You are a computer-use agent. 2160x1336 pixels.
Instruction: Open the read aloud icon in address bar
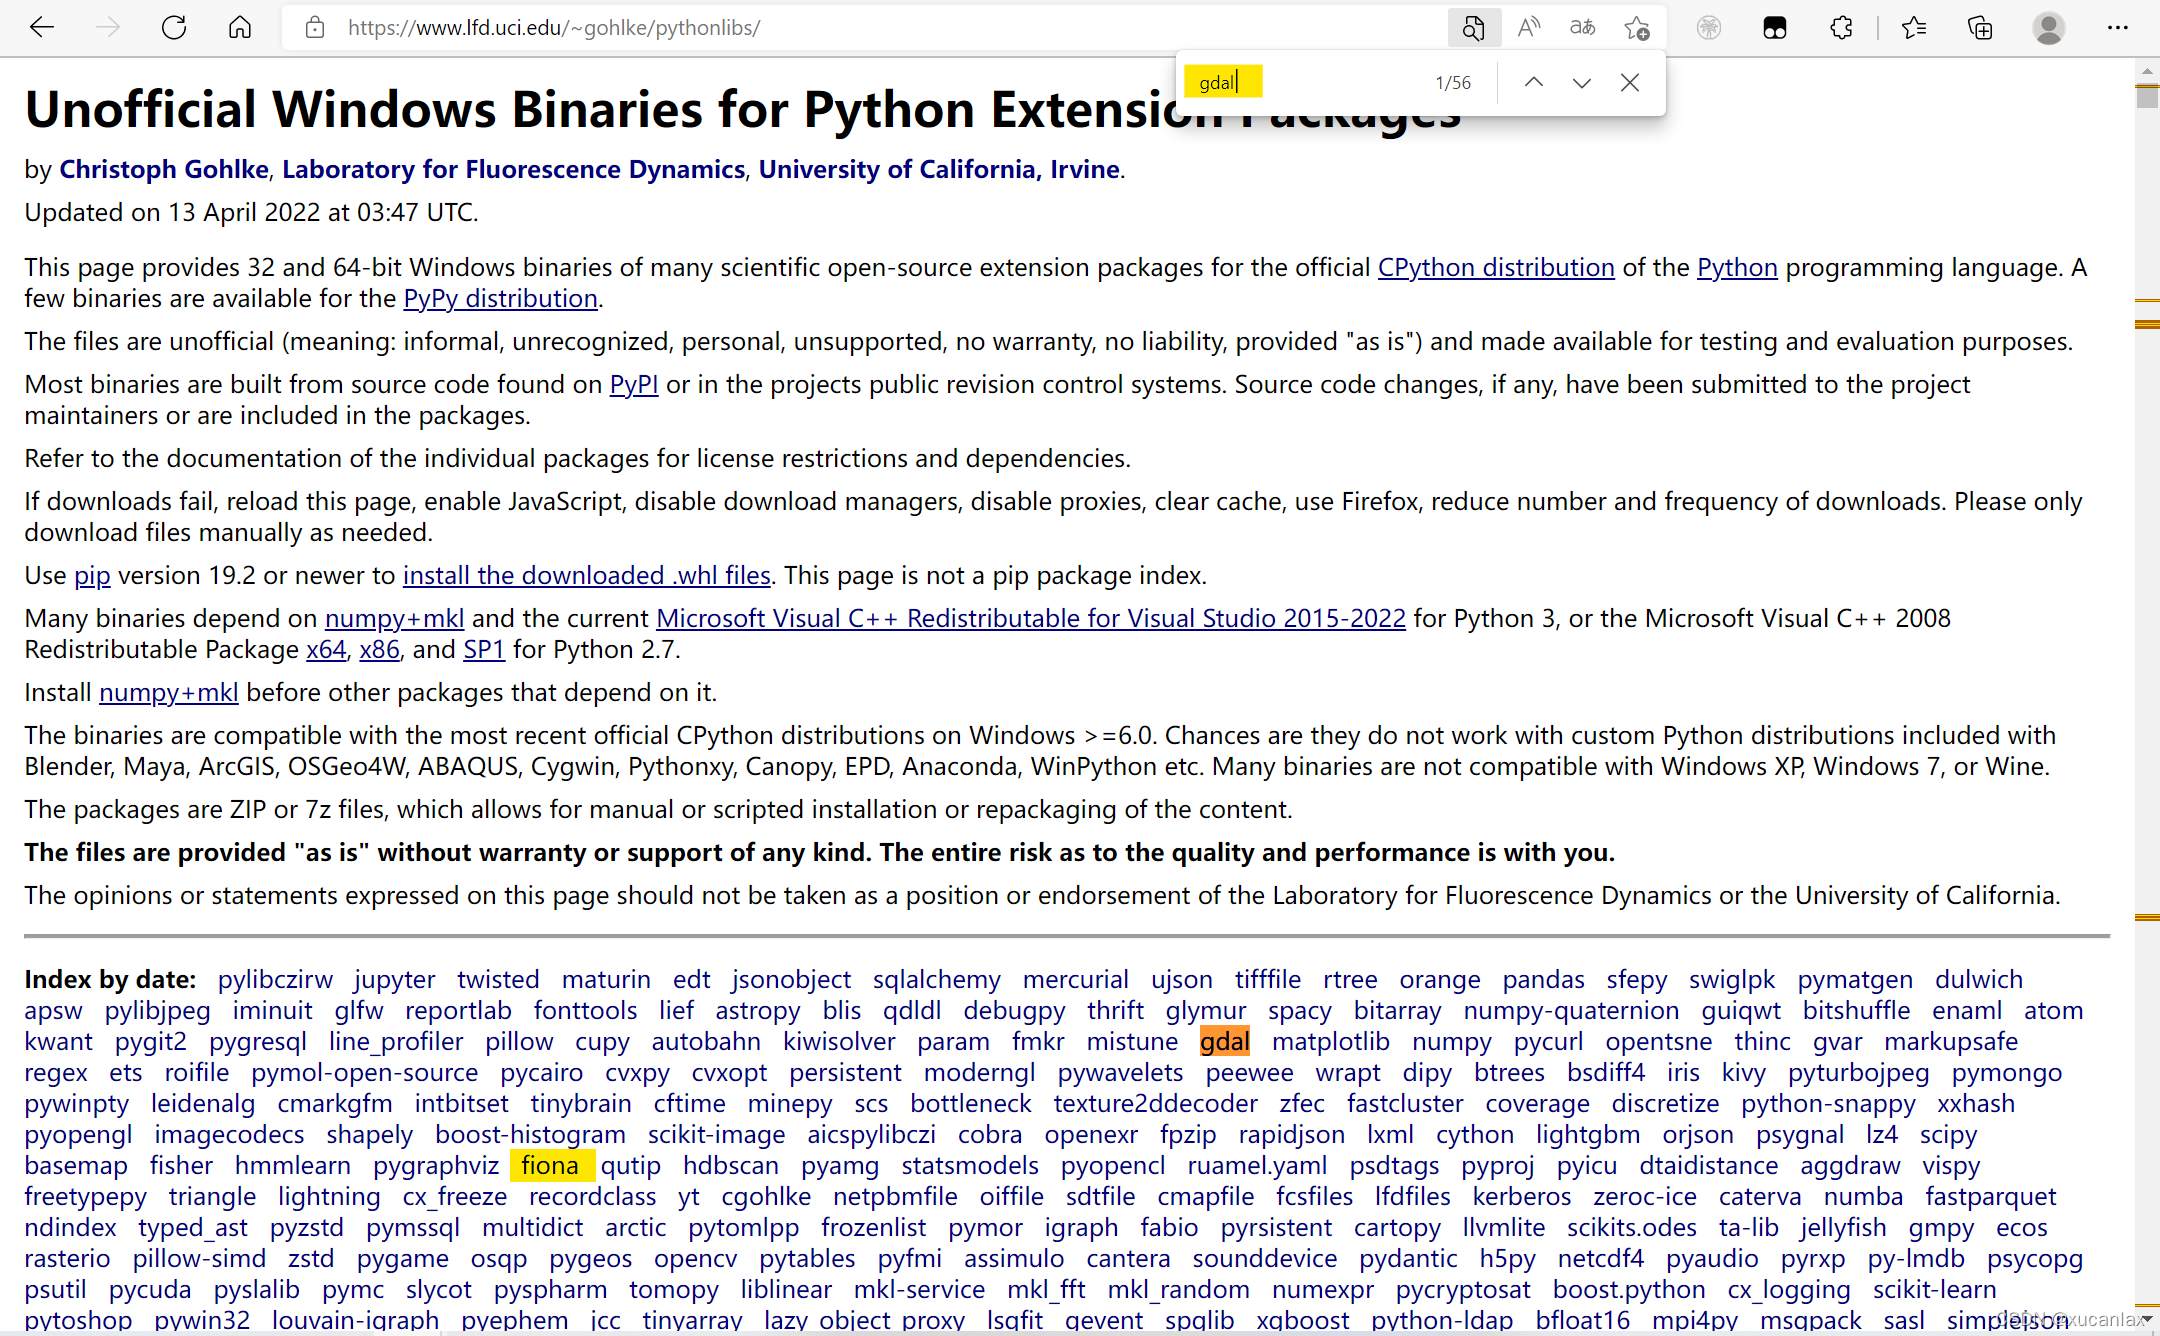tap(1528, 28)
